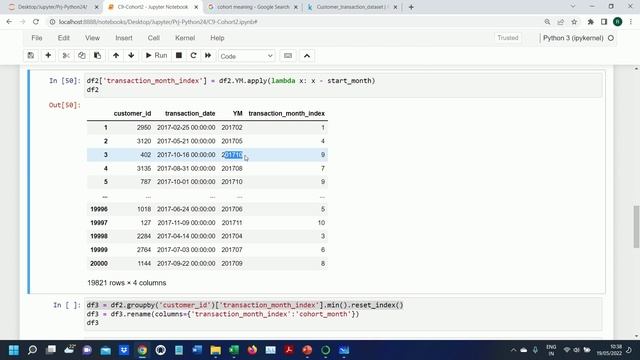Close the C9-Cohort2 Jupyter Notebook tab
This screenshot has width=640, height=360.
(196, 7)
